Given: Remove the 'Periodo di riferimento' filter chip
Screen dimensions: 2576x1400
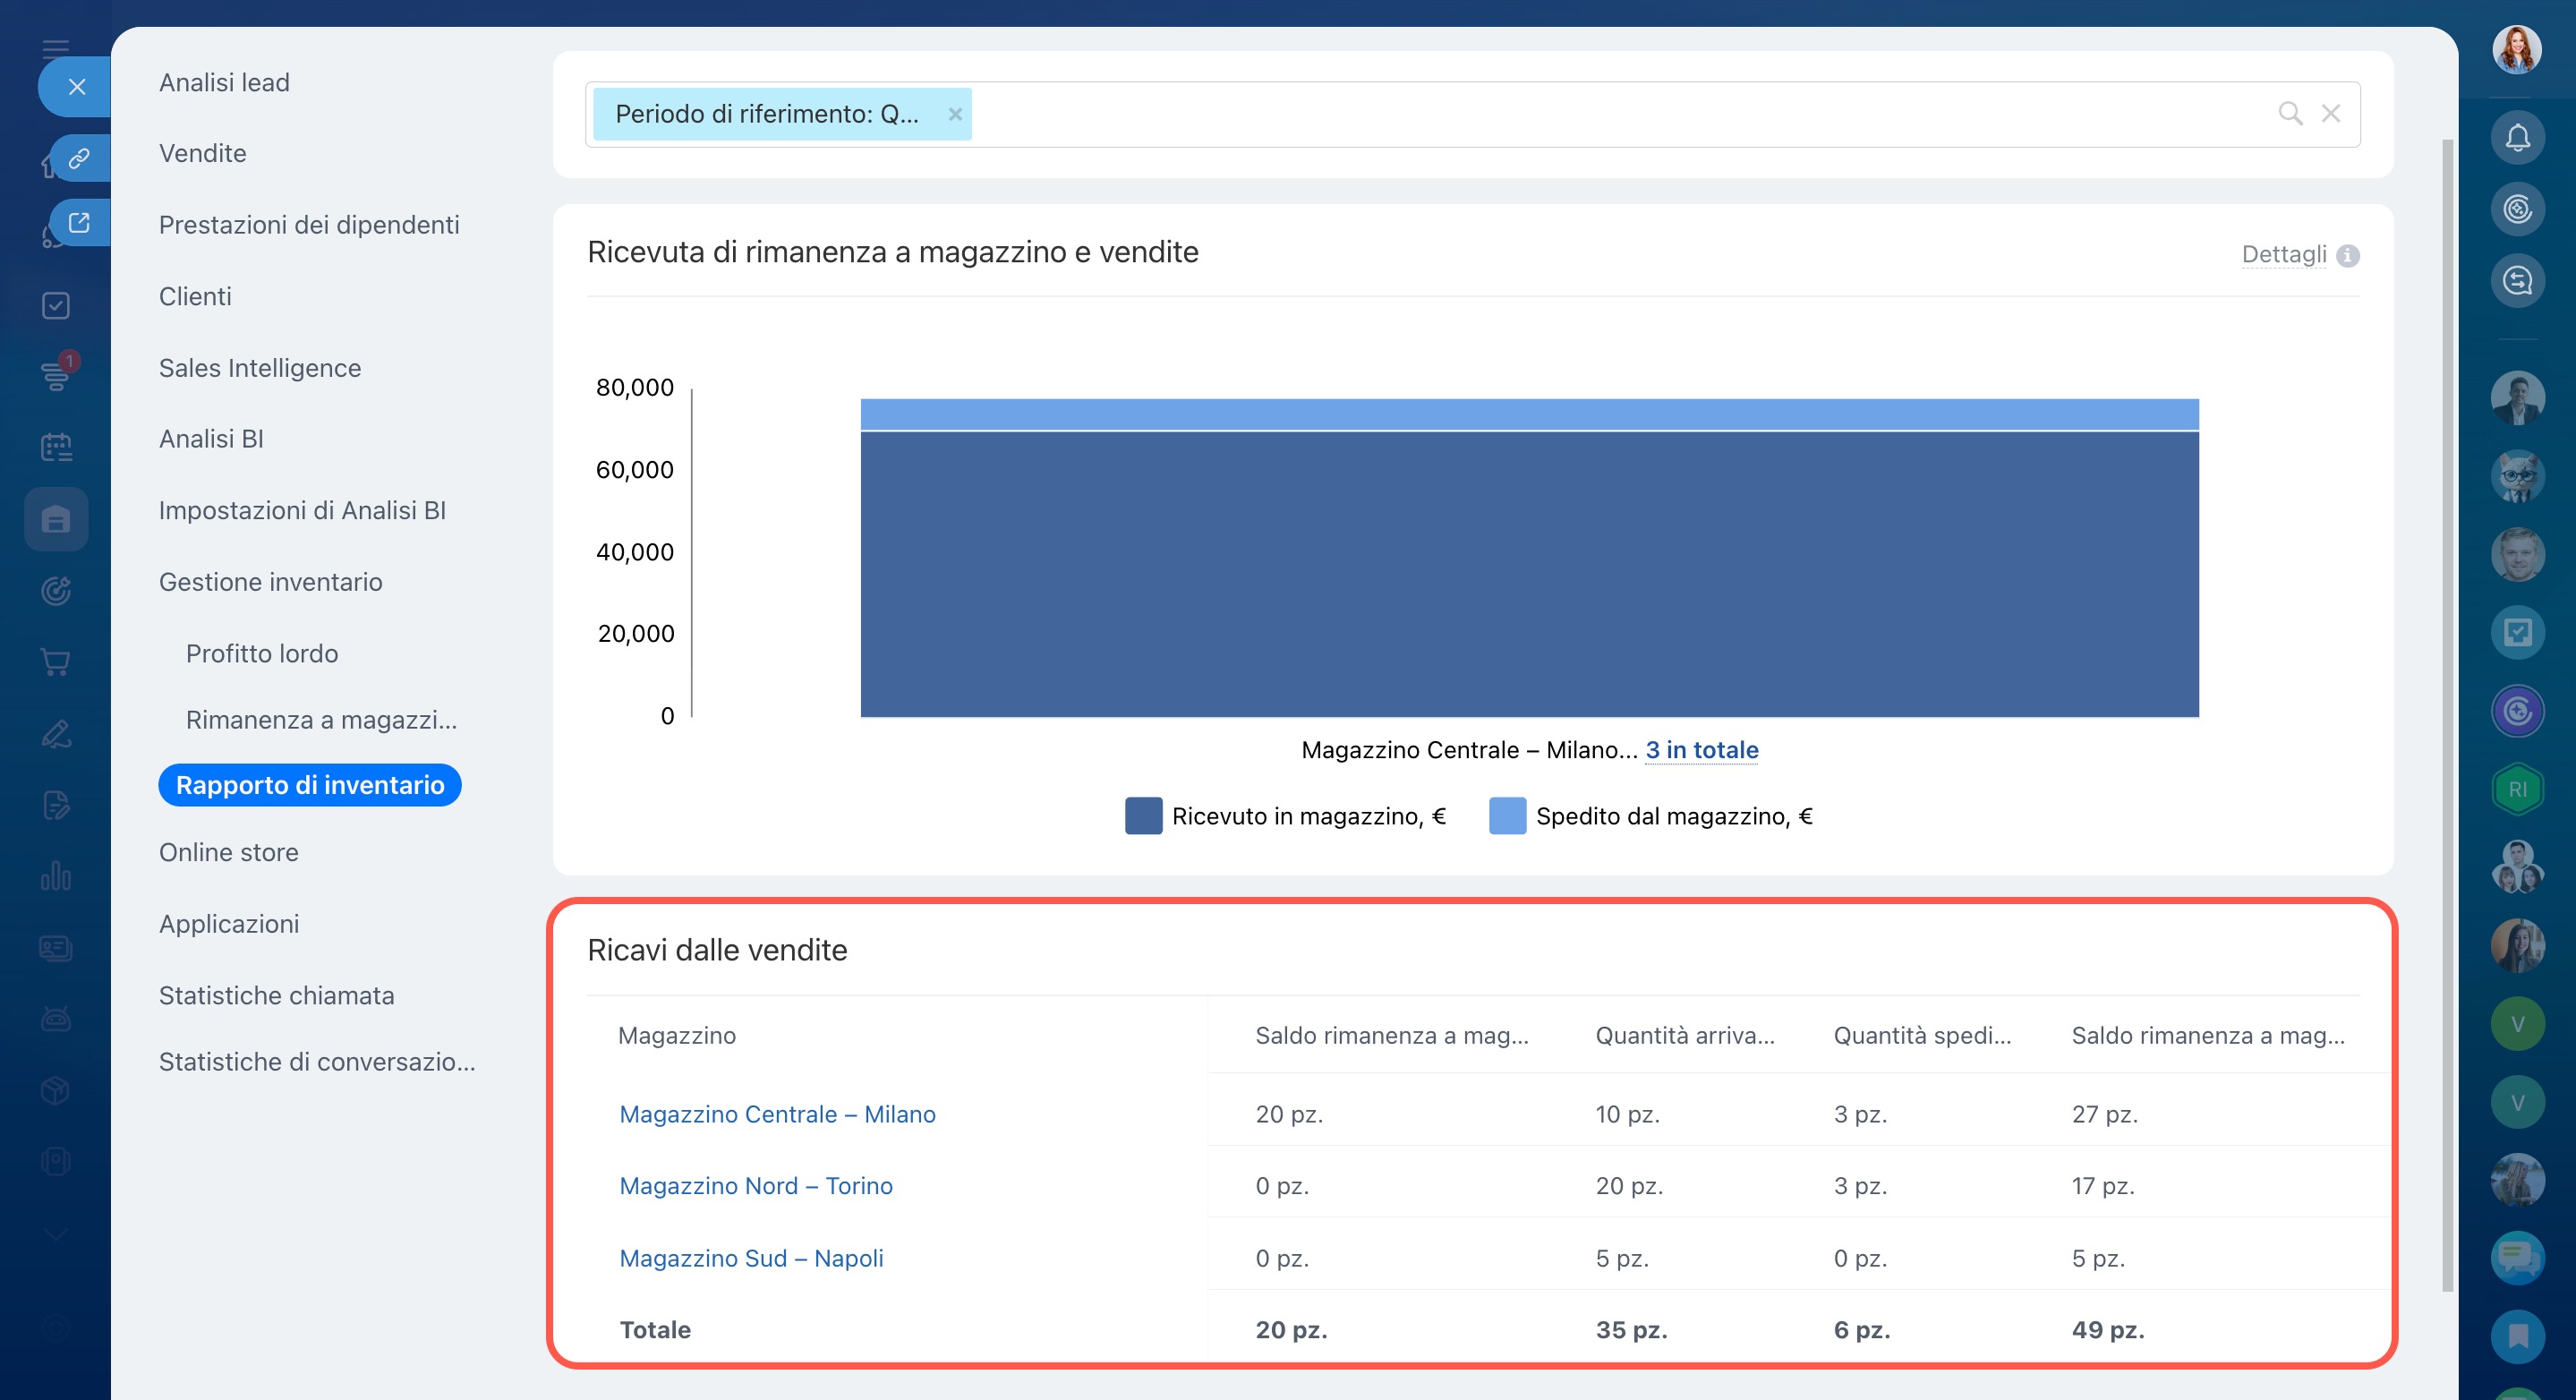Looking at the screenshot, I should (x=955, y=114).
